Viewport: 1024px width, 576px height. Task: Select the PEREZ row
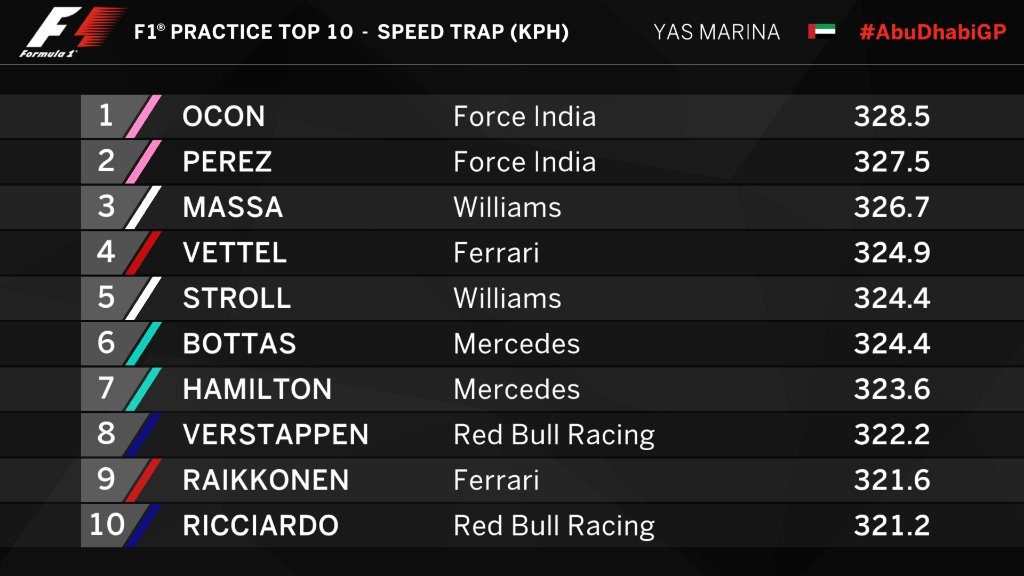click(512, 161)
